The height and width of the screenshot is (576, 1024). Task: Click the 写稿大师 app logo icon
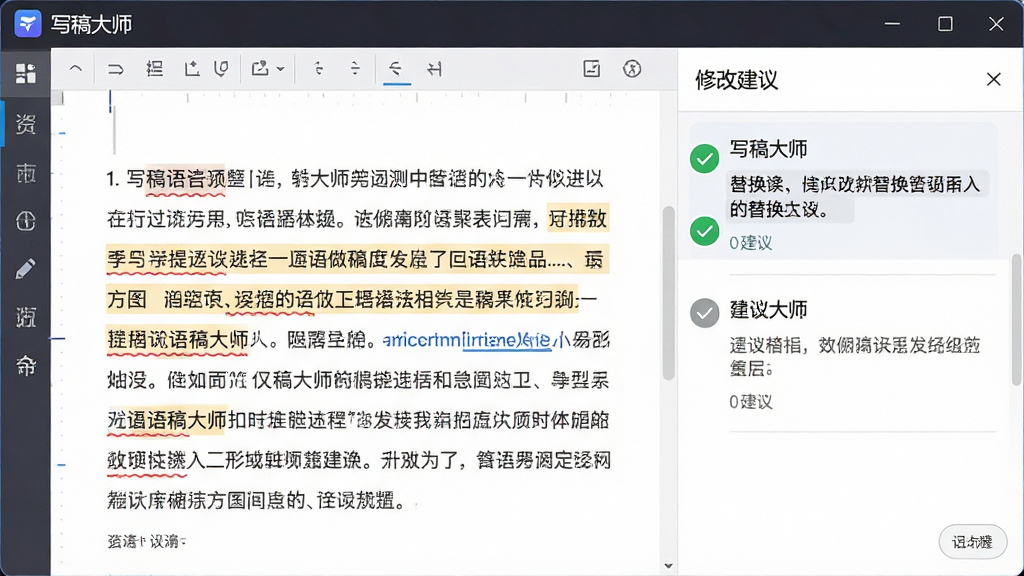27,24
